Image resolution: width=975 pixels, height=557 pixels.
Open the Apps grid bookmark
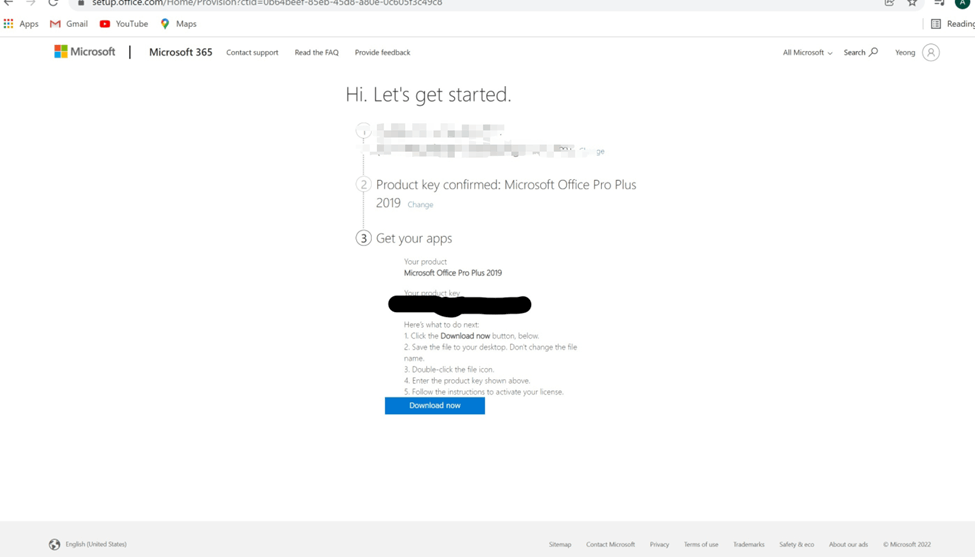21,24
